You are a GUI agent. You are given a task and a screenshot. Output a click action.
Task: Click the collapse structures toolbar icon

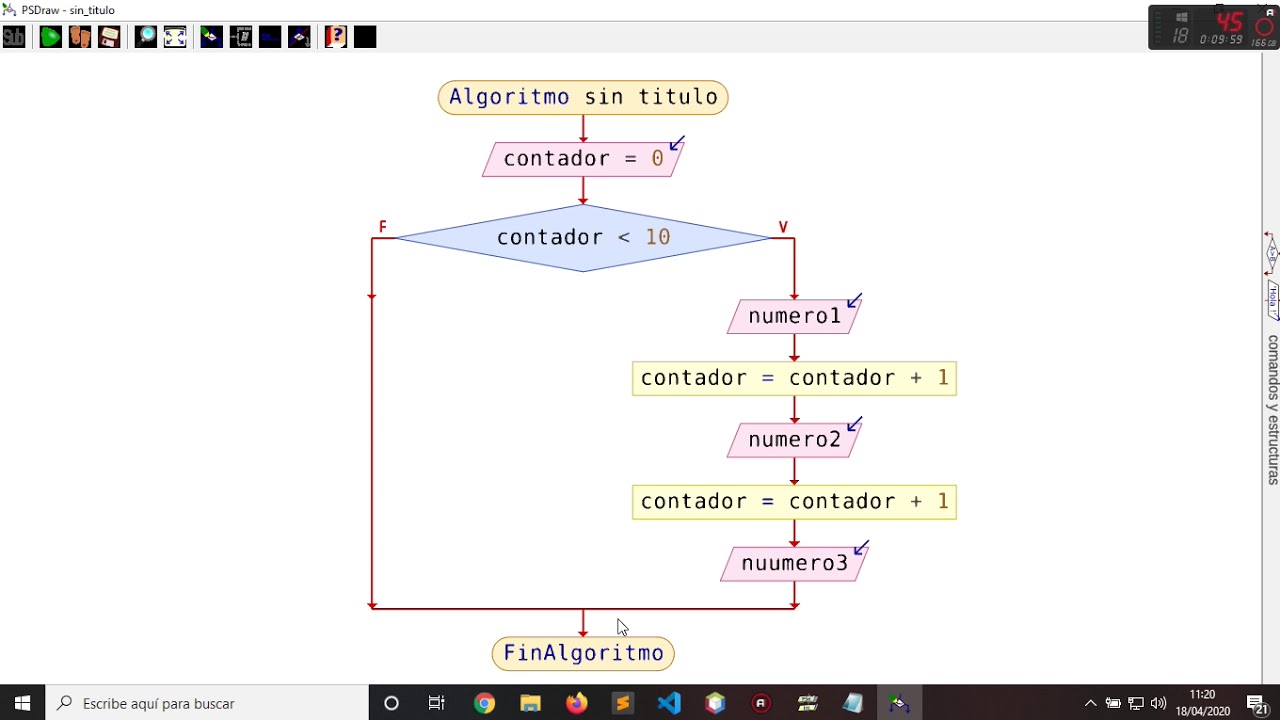[x=241, y=37]
